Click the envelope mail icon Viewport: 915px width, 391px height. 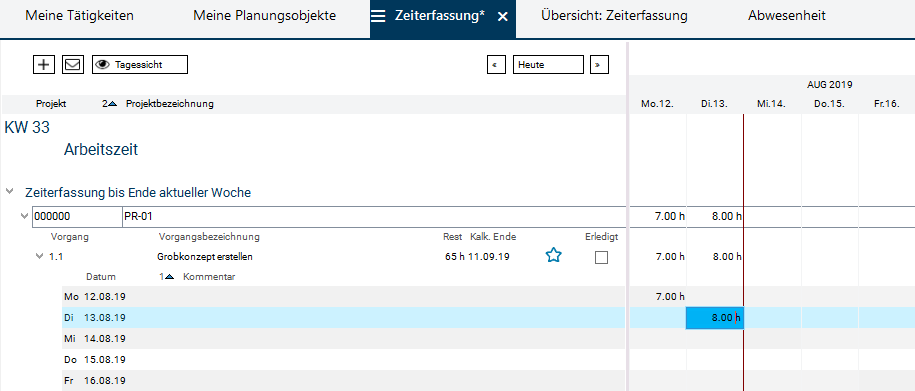pos(73,65)
